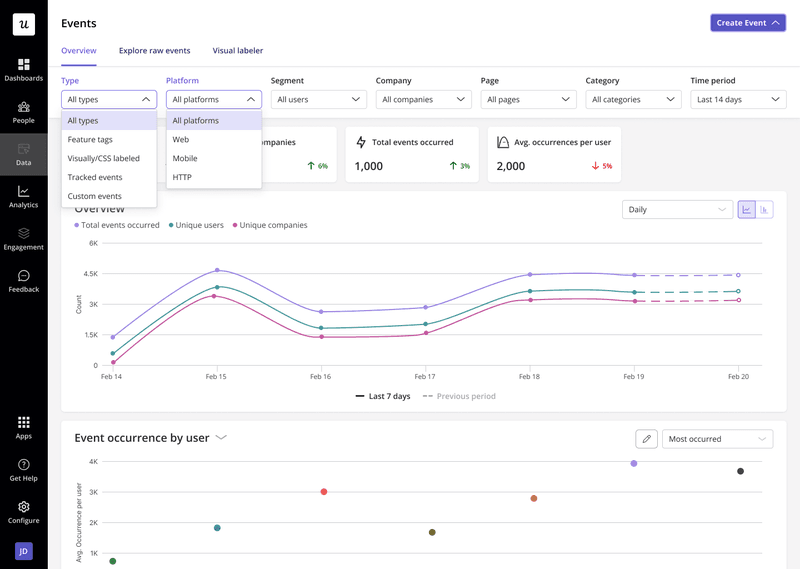
Task: Expand the Daily interval dropdown
Action: pyautogui.click(x=677, y=210)
